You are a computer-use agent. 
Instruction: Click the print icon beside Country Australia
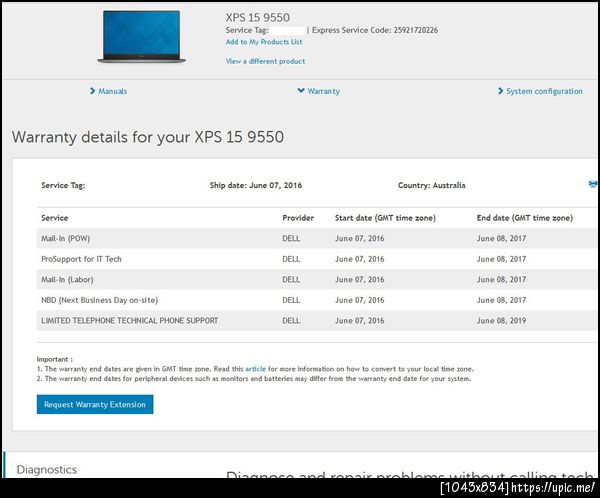(x=593, y=185)
